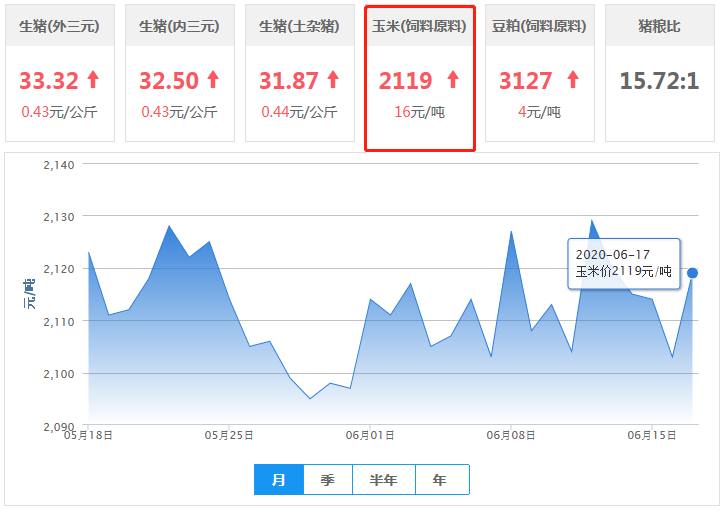Open the 生猪(土杂猪) price card
This screenshot has height=510, width=724.
point(300,26)
